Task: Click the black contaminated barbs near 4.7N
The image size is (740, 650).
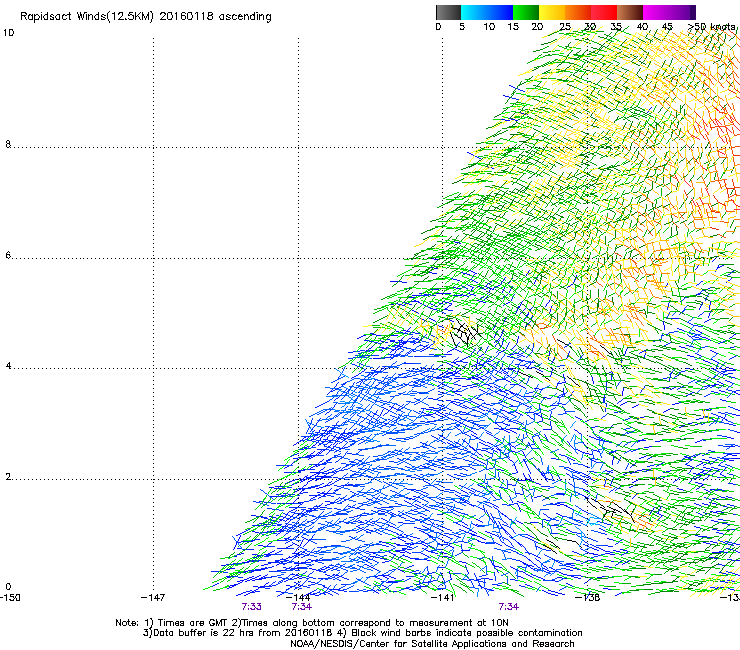Action: point(463,332)
